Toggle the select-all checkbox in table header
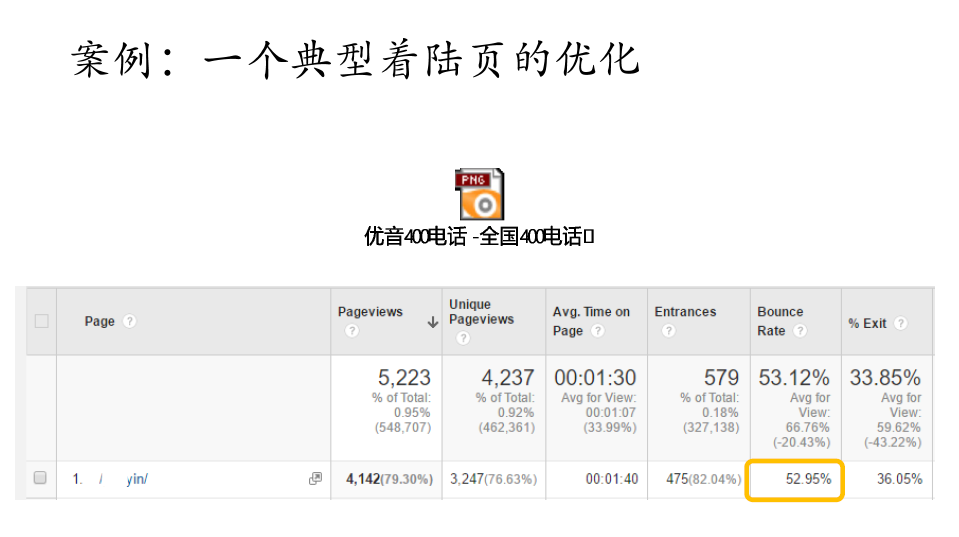959x537 pixels. pos(41,321)
